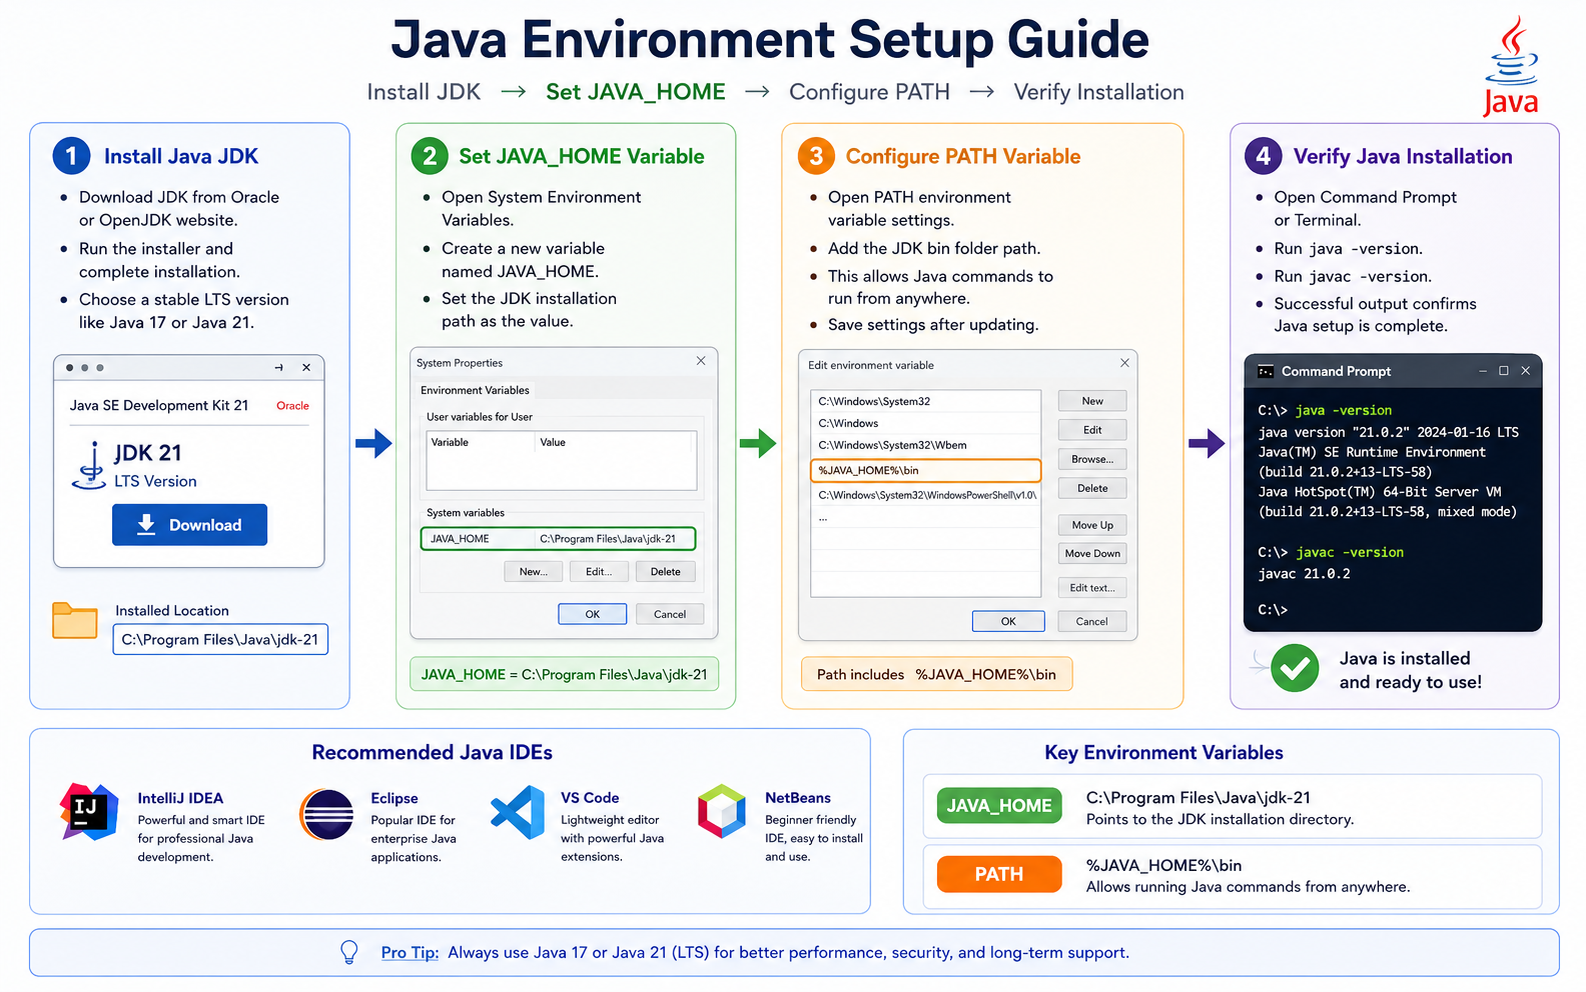Select the WindowsPowerShell path entry
The width and height of the screenshot is (1586, 992).
tap(926, 495)
